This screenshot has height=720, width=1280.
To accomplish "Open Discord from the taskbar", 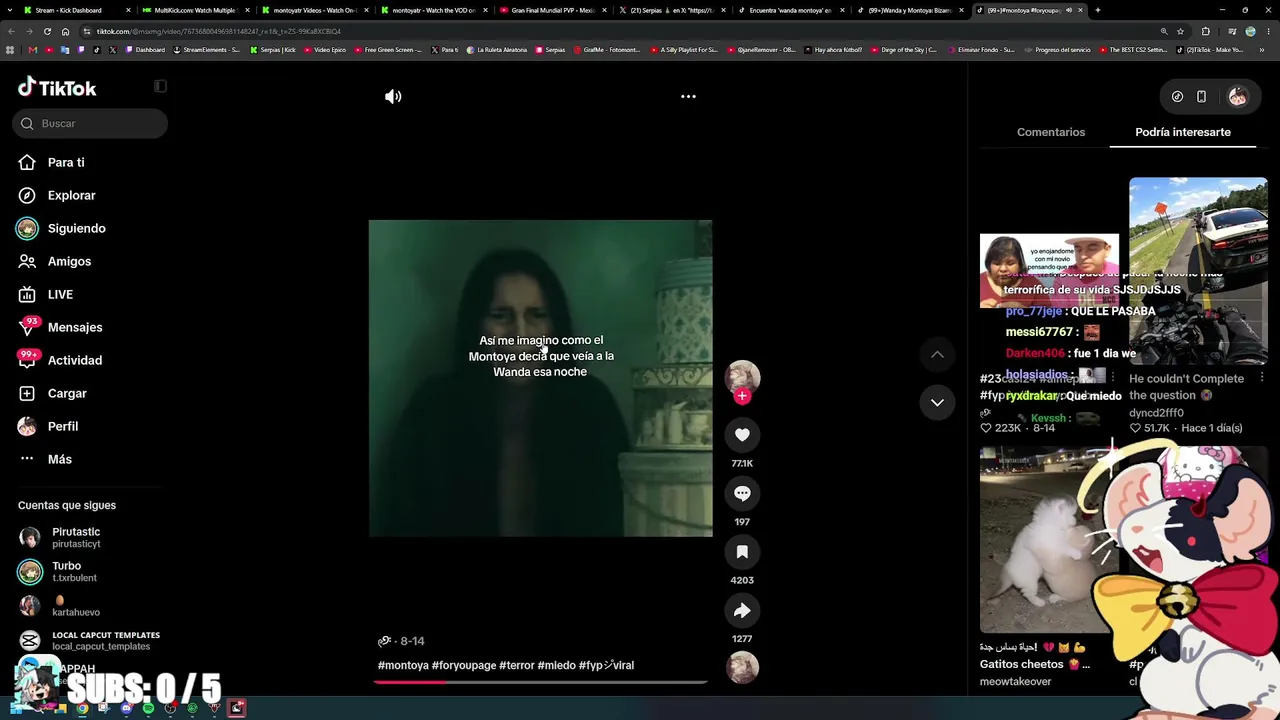I will click(x=126, y=709).
